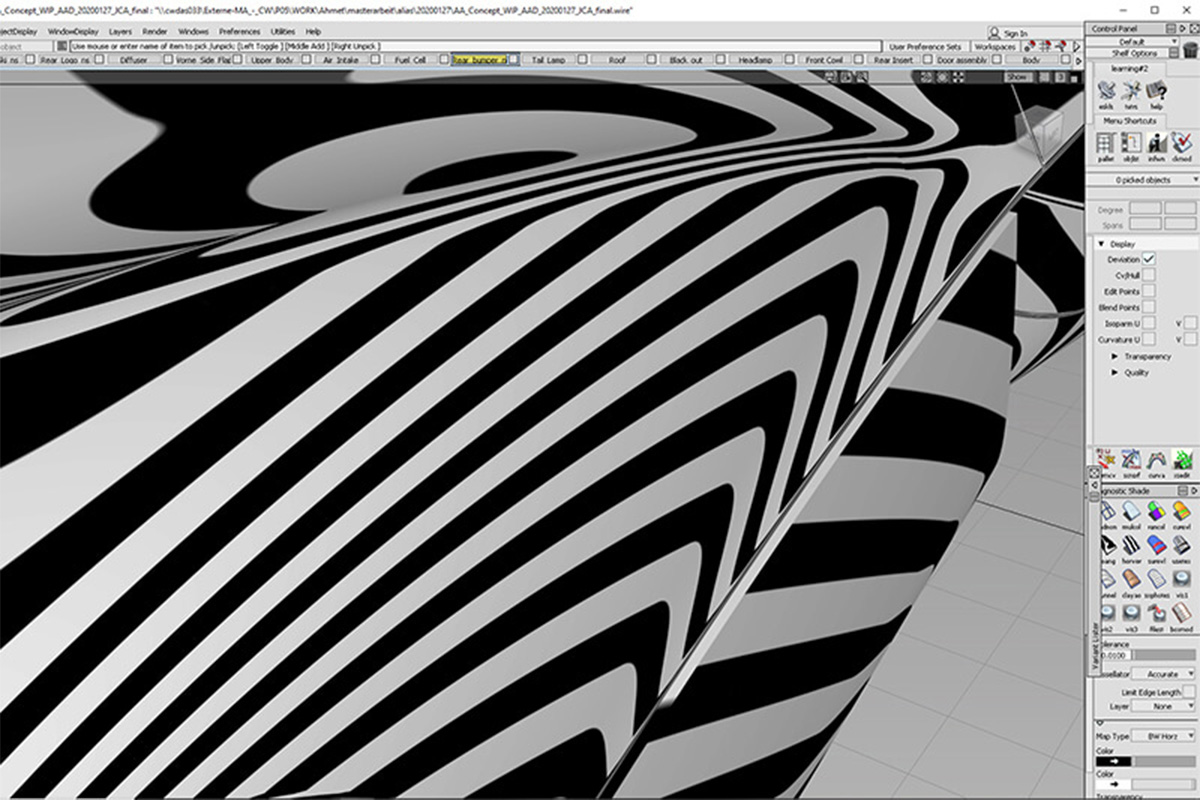The width and height of the screenshot is (1200, 800).
Task: Uncheck the Deviation display checkbox
Action: tap(1149, 259)
